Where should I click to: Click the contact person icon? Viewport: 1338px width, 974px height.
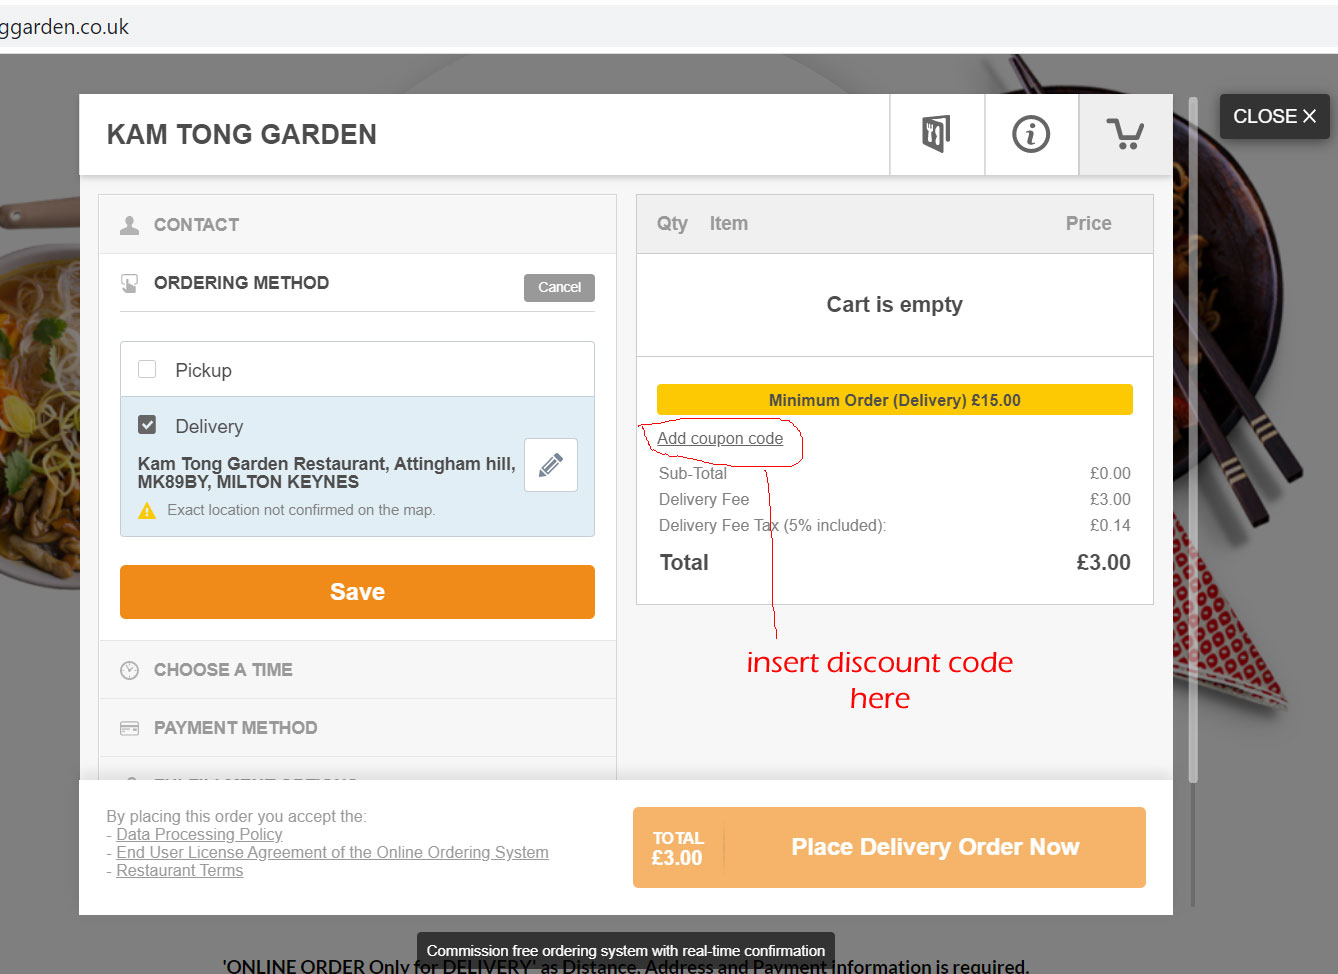(129, 224)
